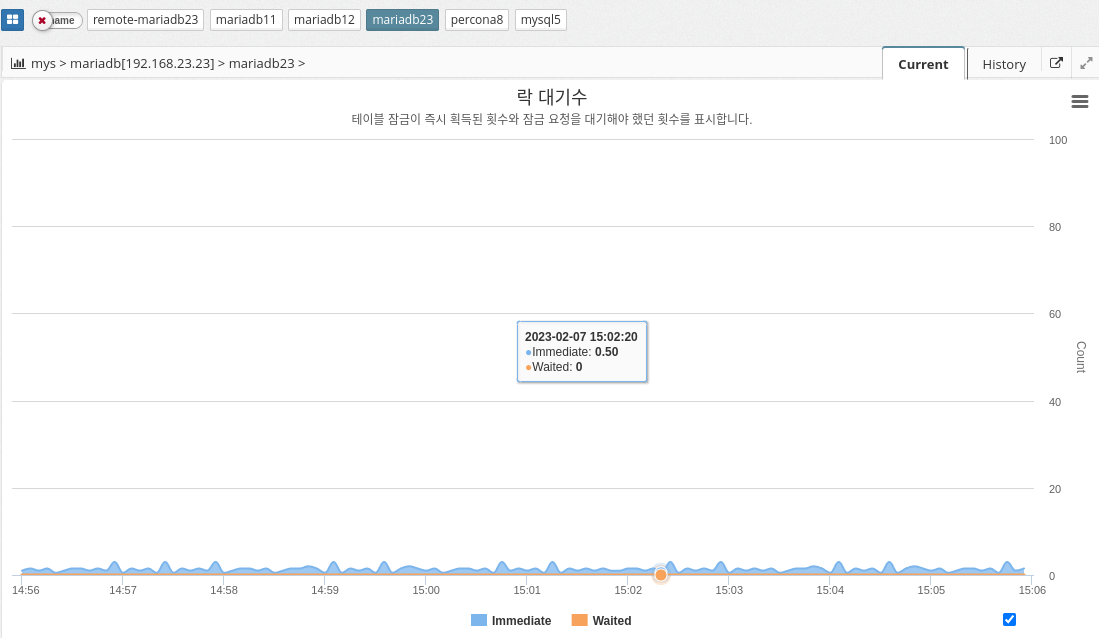The height and width of the screenshot is (638, 1099).
Task: Click the bar chart icon in breadcrumb
Action: (18, 63)
